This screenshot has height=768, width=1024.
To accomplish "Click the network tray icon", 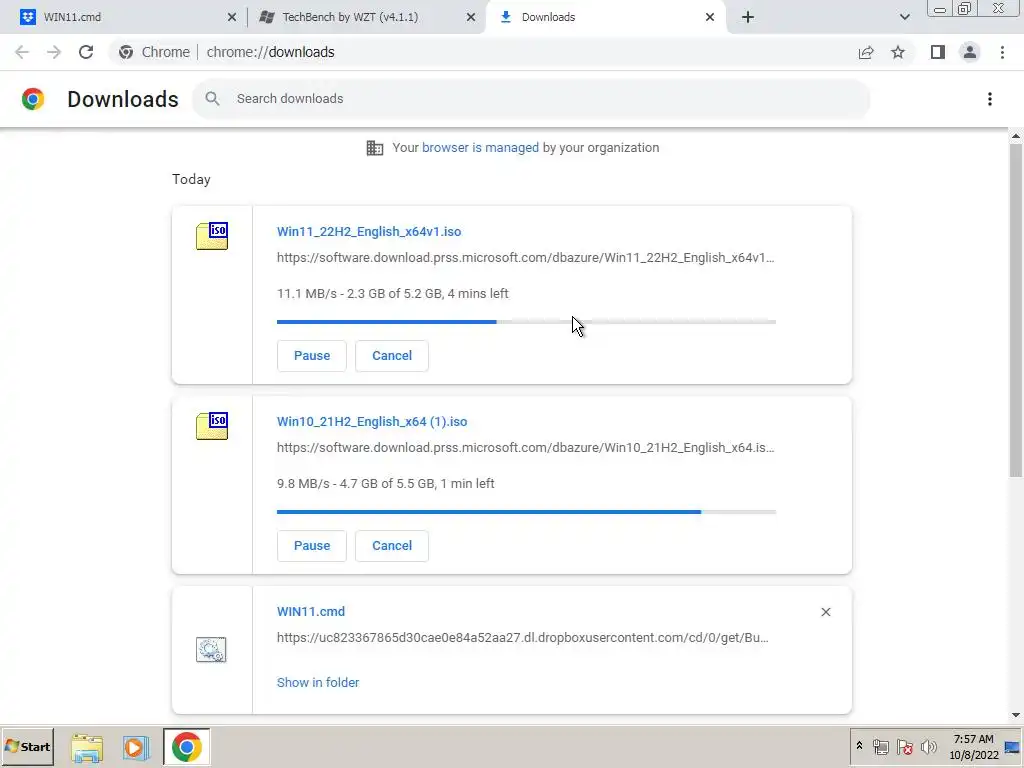I will tap(881, 747).
